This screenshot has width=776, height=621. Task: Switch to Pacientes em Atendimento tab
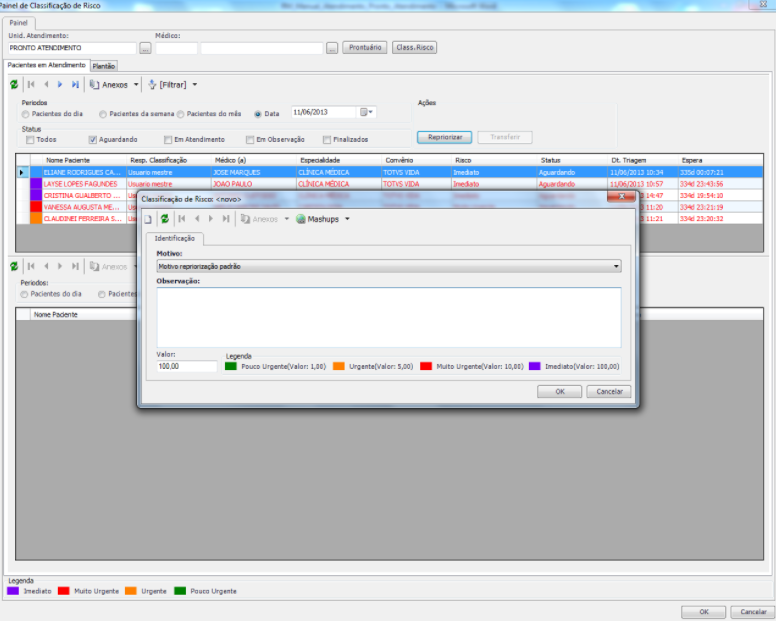pyautogui.click(x=47, y=65)
